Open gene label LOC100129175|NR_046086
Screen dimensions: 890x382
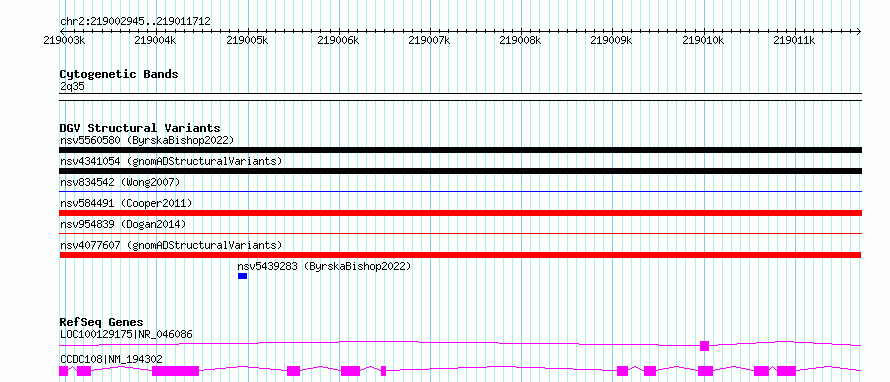tap(126, 334)
